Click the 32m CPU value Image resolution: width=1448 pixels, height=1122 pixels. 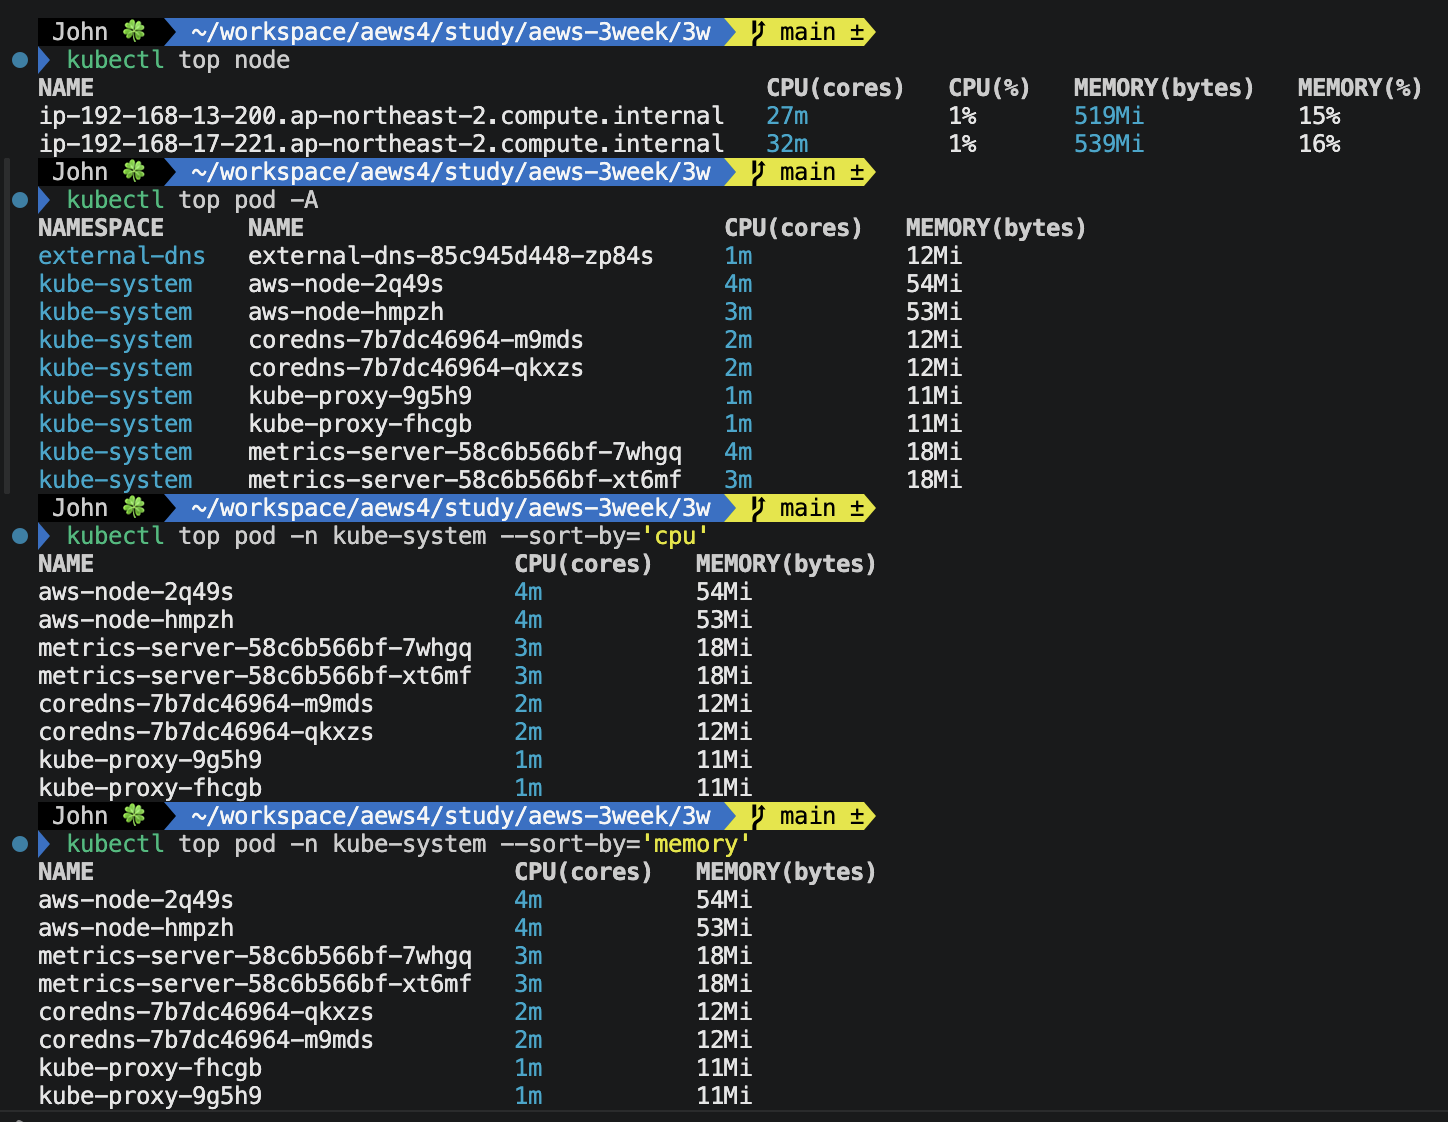(787, 144)
